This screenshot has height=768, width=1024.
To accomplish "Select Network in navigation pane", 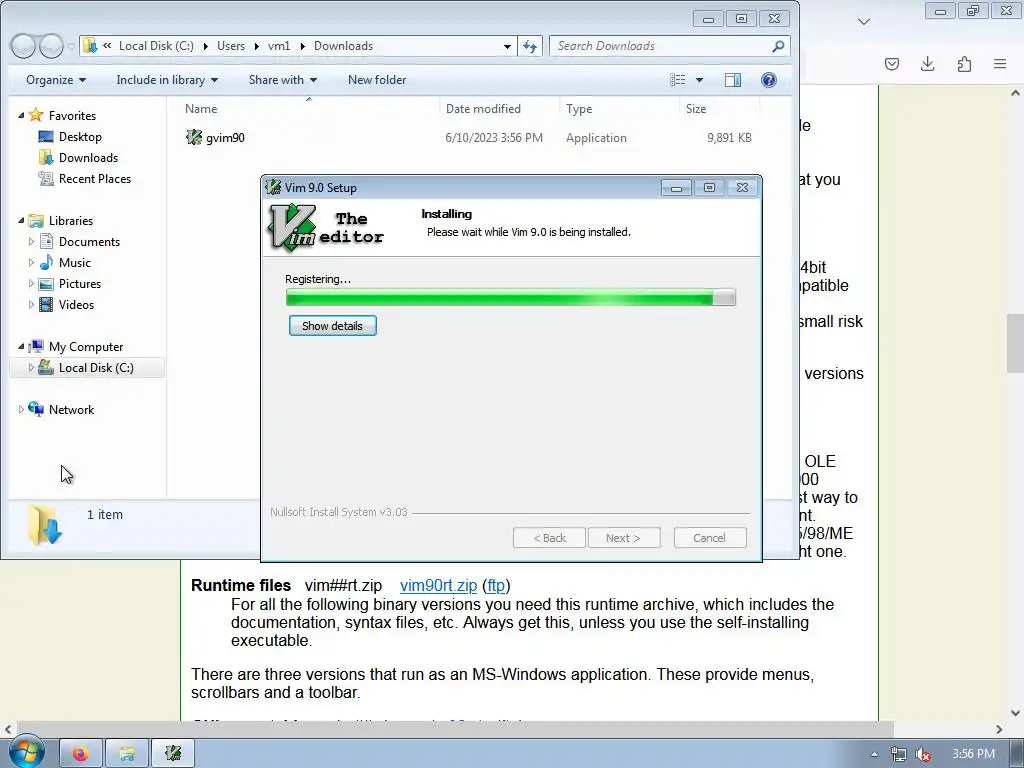I will click(71, 409).
